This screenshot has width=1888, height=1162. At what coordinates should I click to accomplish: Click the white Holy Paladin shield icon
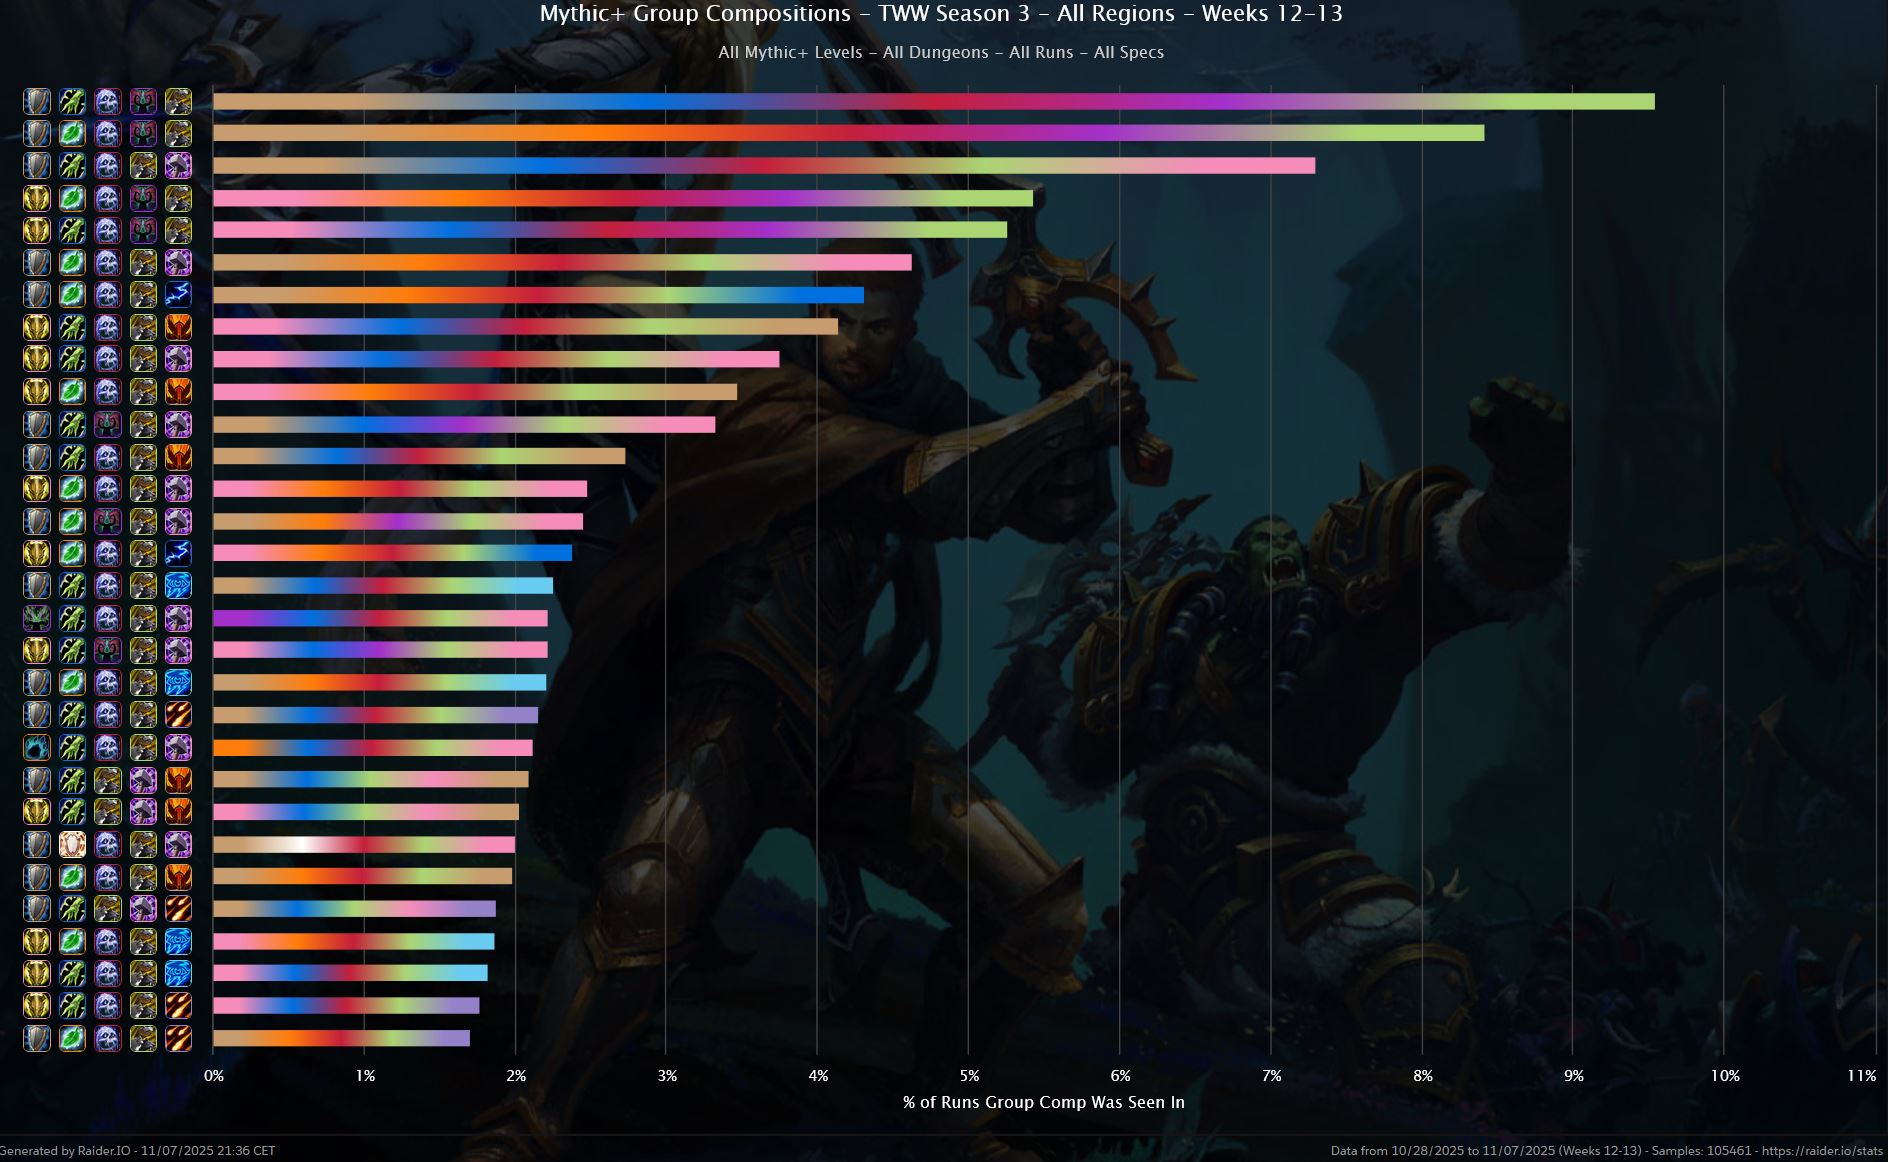click(x=72, y=844)
